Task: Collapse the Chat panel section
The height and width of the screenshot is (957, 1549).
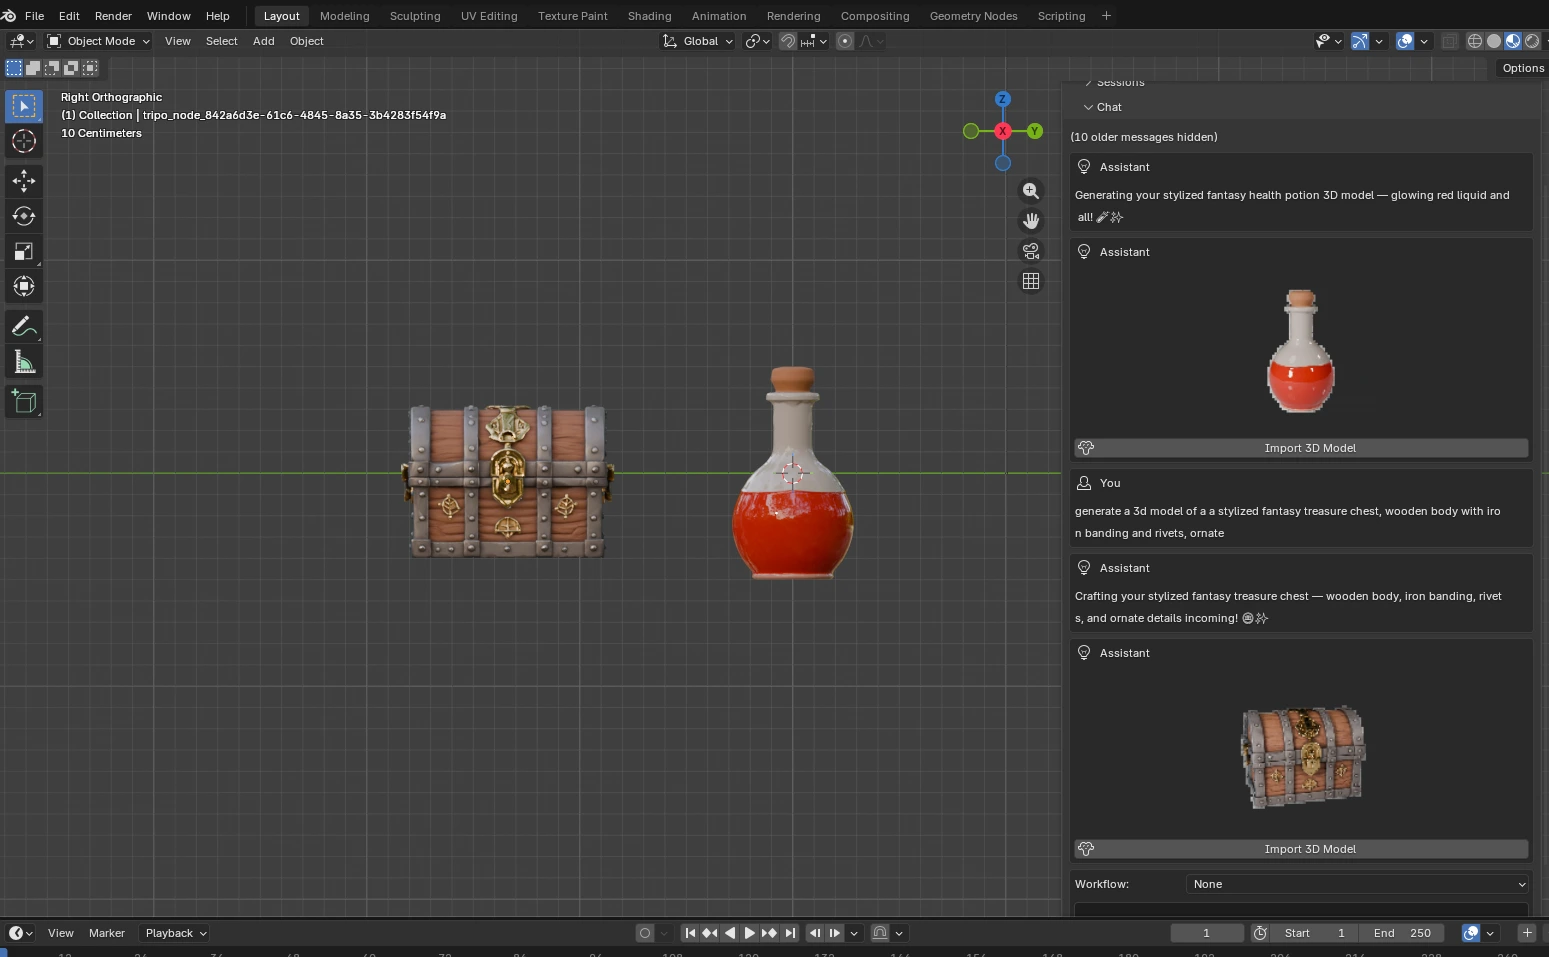Action: tap(1102, 107)
